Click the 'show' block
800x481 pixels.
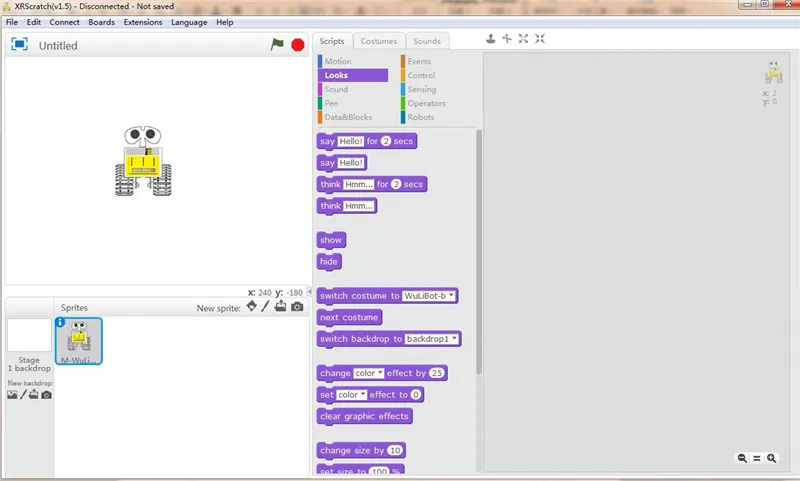tap(331, 240)
